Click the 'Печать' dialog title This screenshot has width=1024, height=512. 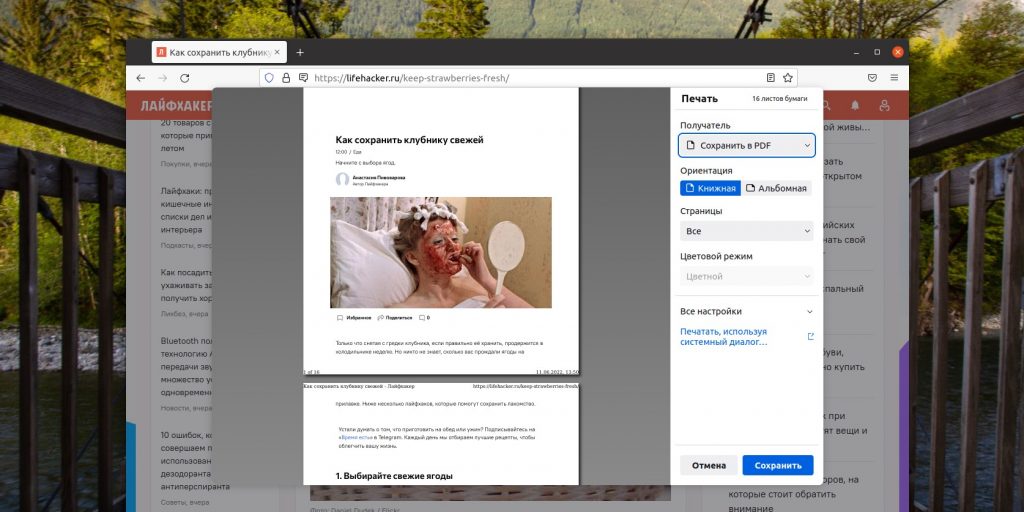(x=699, y=99)
